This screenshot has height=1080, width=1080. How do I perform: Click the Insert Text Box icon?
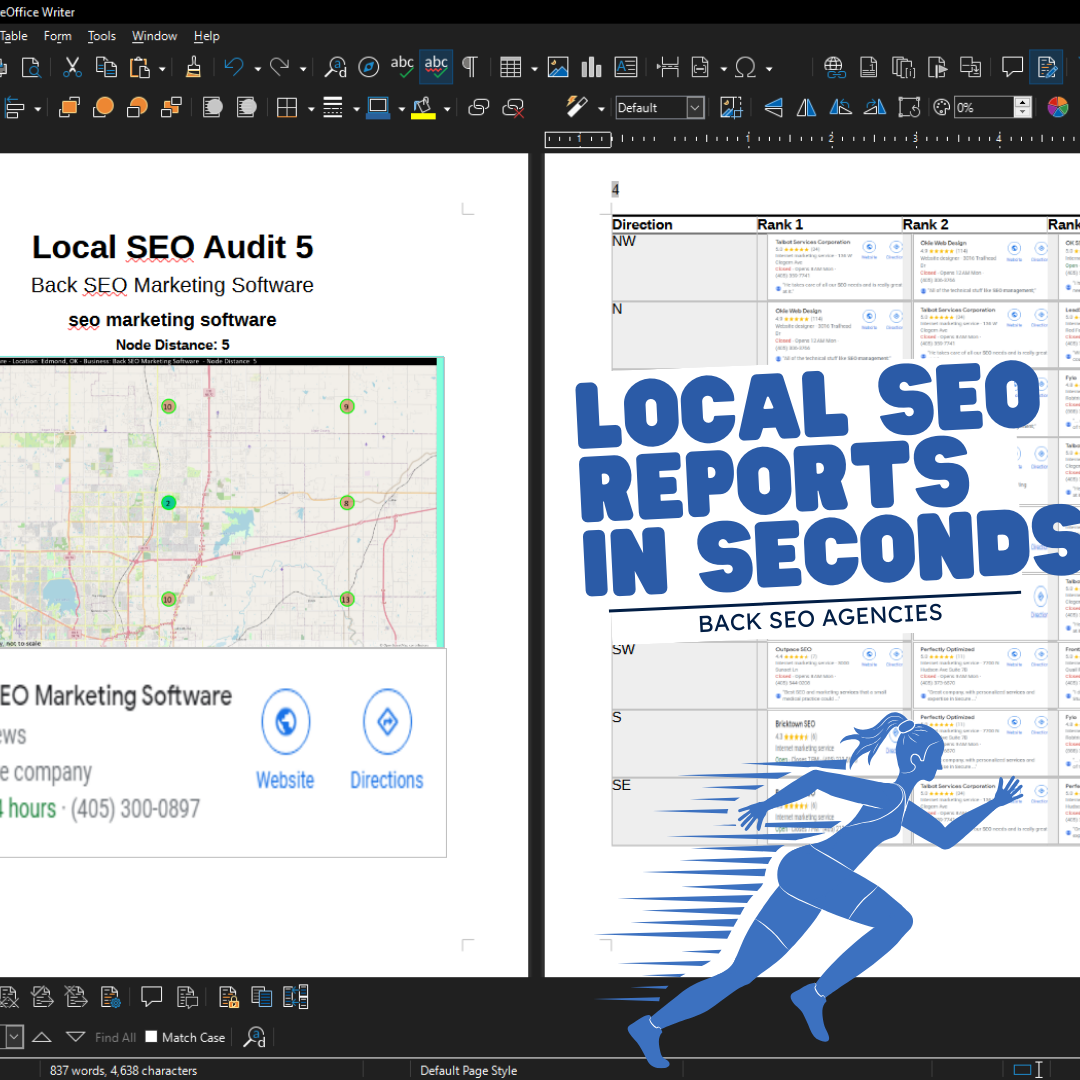(625, 68)
